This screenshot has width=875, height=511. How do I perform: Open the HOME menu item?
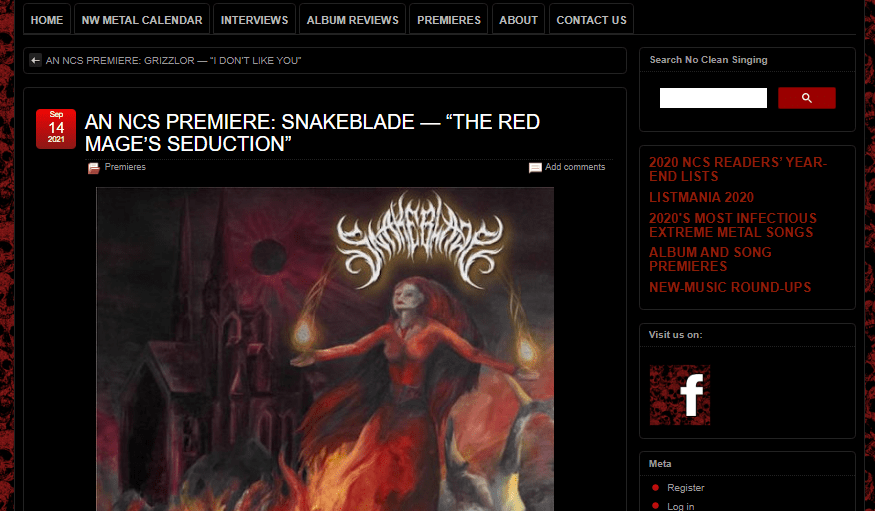coord(47,20)
